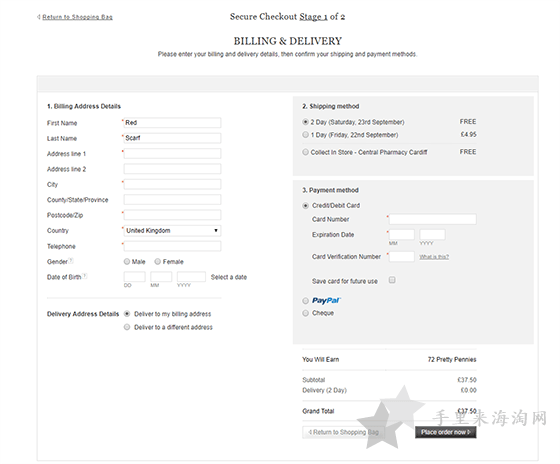The height and width of the screenshot is (464, 560).
Task: Click the Date of Birth help icon
Action: 85,276
